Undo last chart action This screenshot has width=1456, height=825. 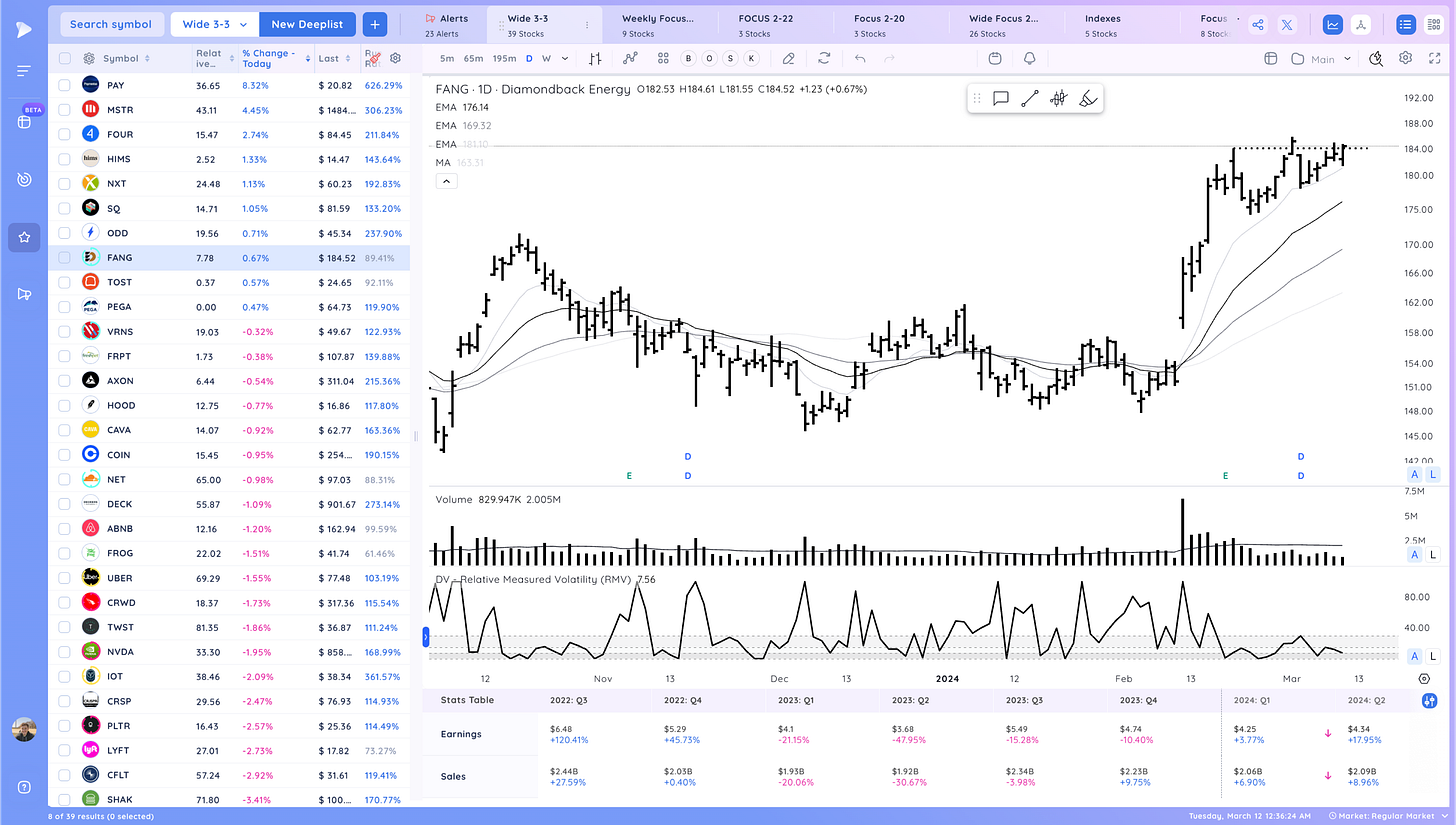860,59
